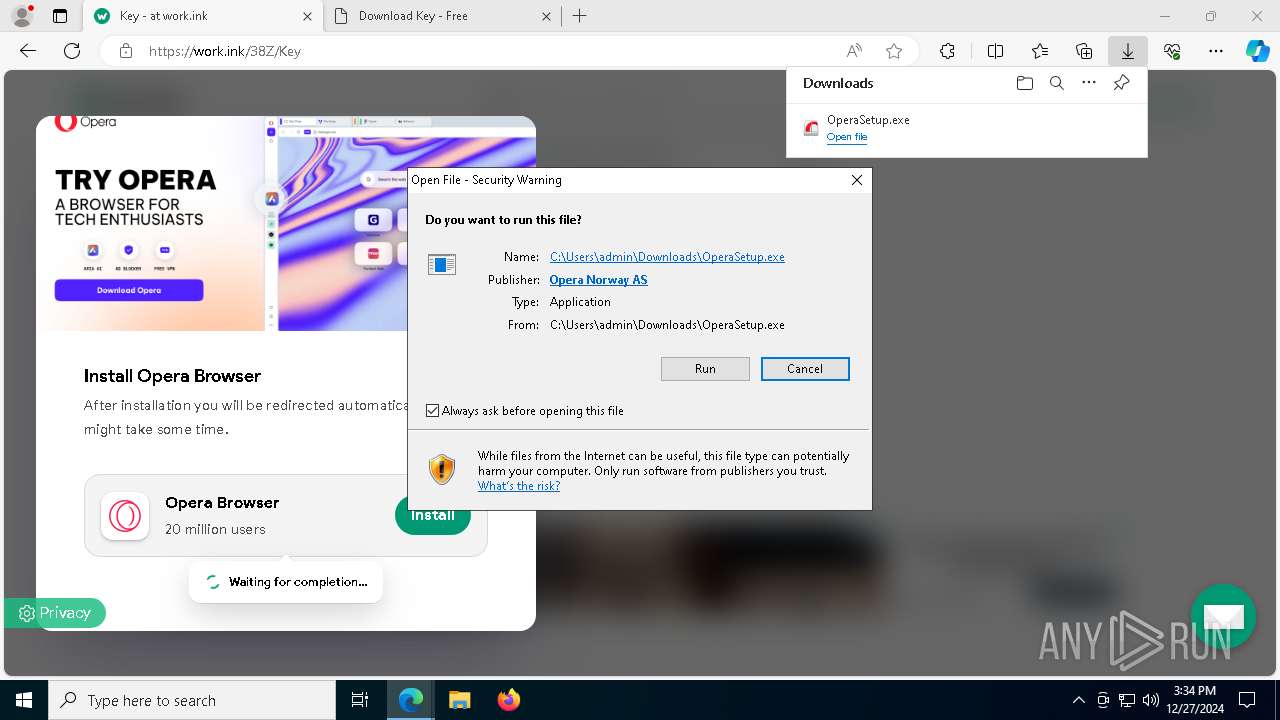
Task: Open Browser essentials icon
Action: pyautogui.click(x=1172, y=51)
